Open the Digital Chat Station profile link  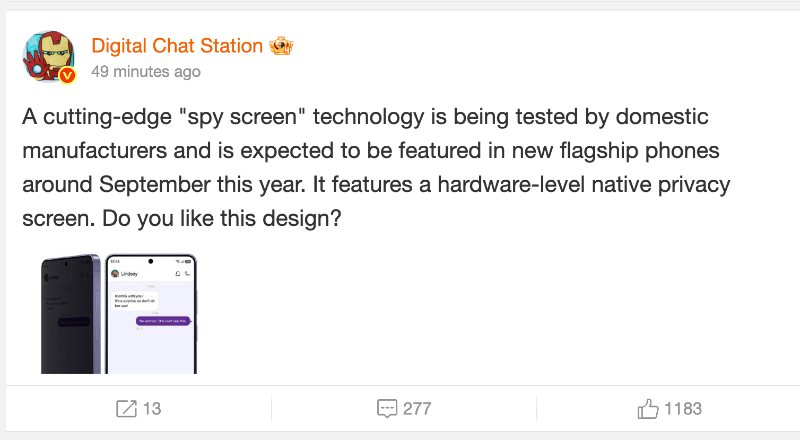(177, 46)
